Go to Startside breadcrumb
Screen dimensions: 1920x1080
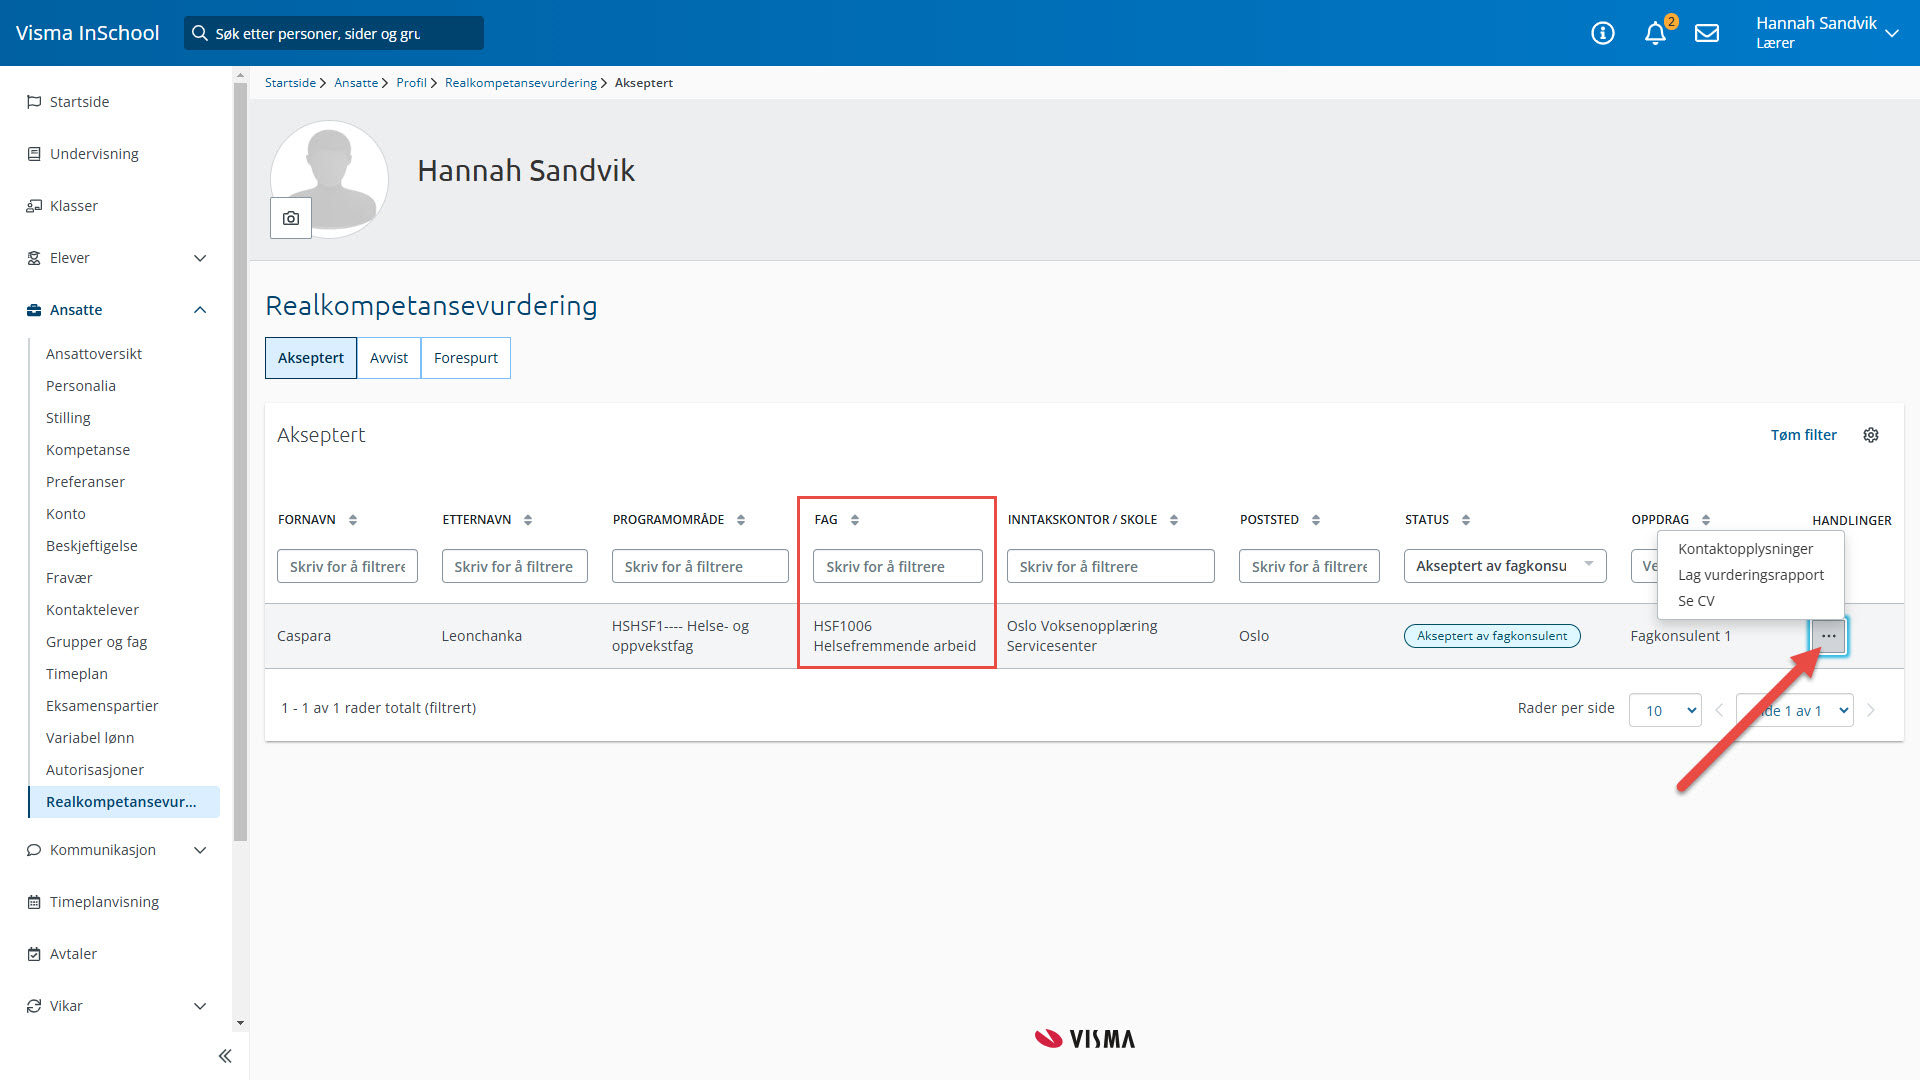coord(290,83)
